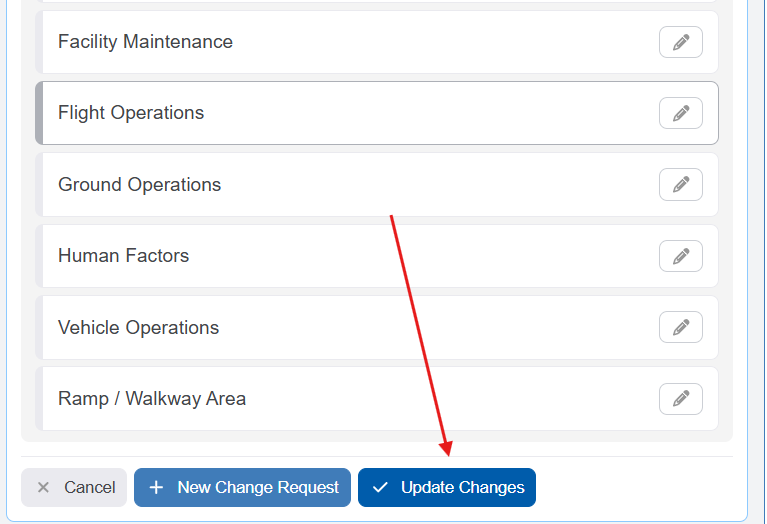767x524 pixels.
Task: Click the checkmark icon on Update Changes
Action: click(380, 488)
